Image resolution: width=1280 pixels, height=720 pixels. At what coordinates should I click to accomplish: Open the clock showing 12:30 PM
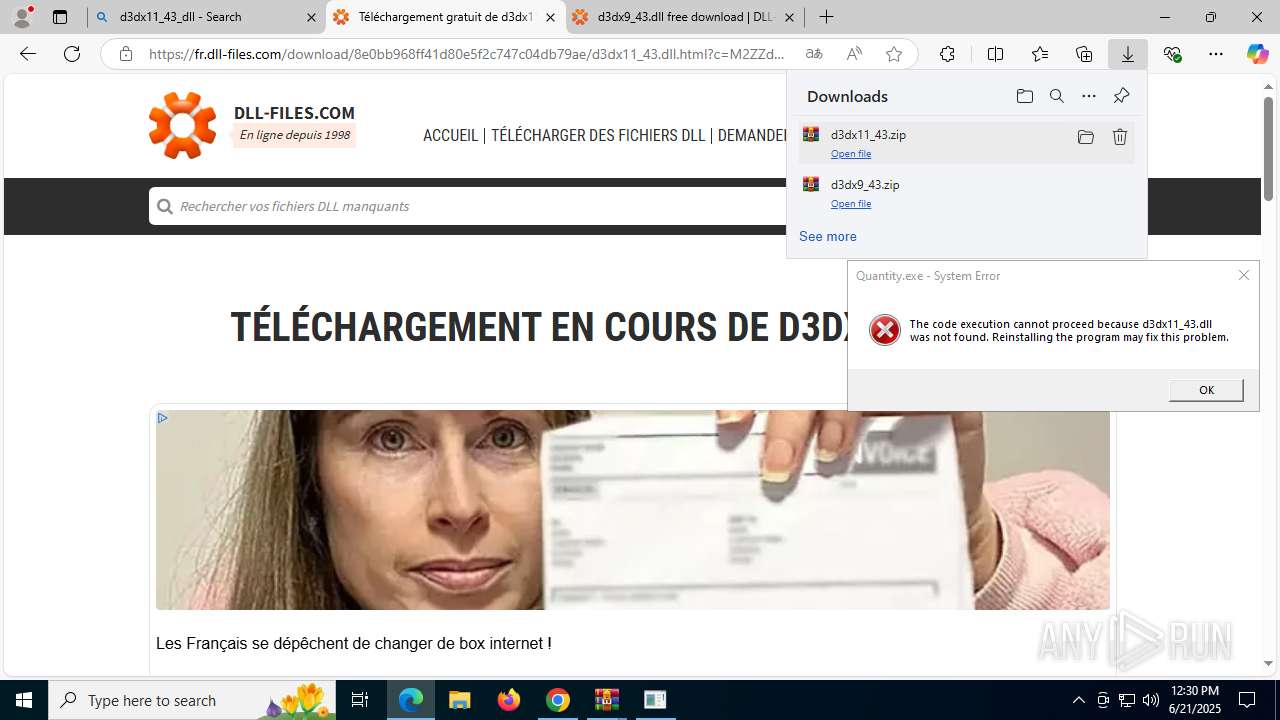click(x=1194, y=700)
